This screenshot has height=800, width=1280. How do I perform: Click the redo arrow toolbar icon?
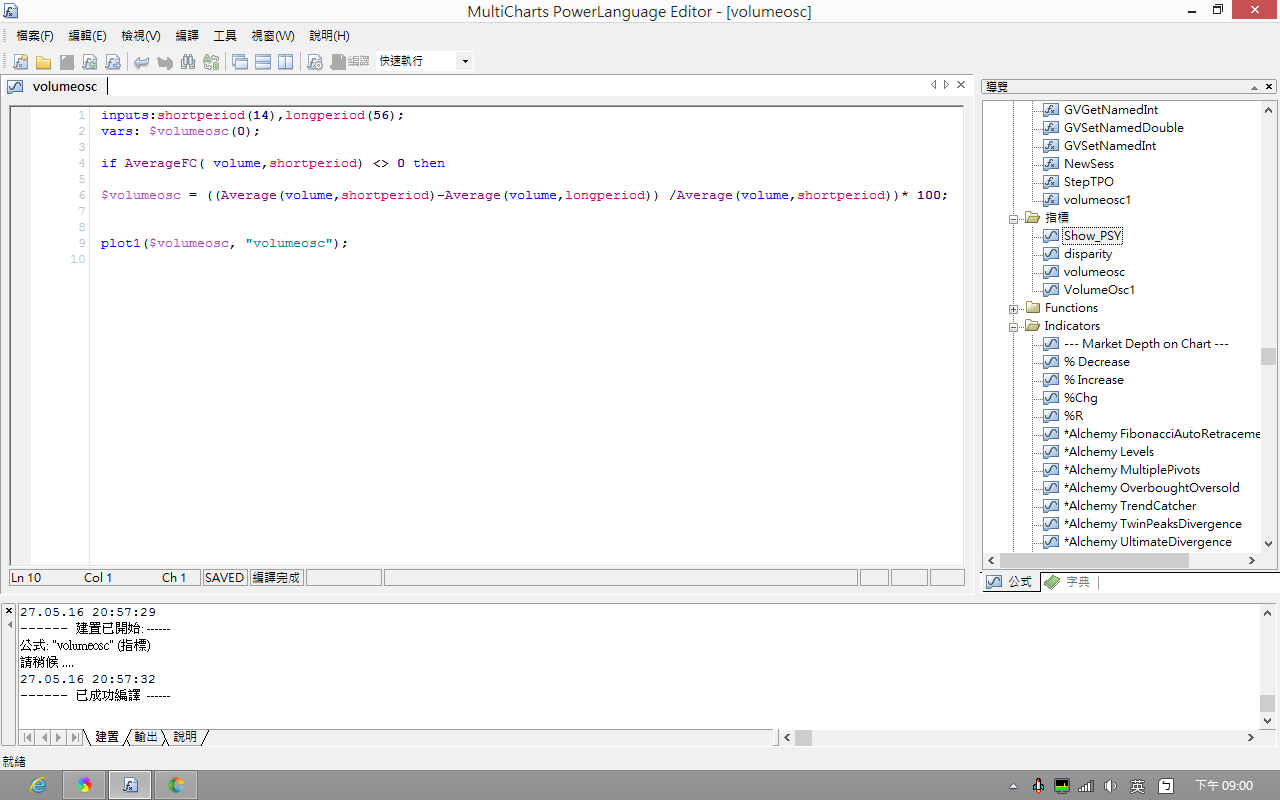[x=165, y=62]
